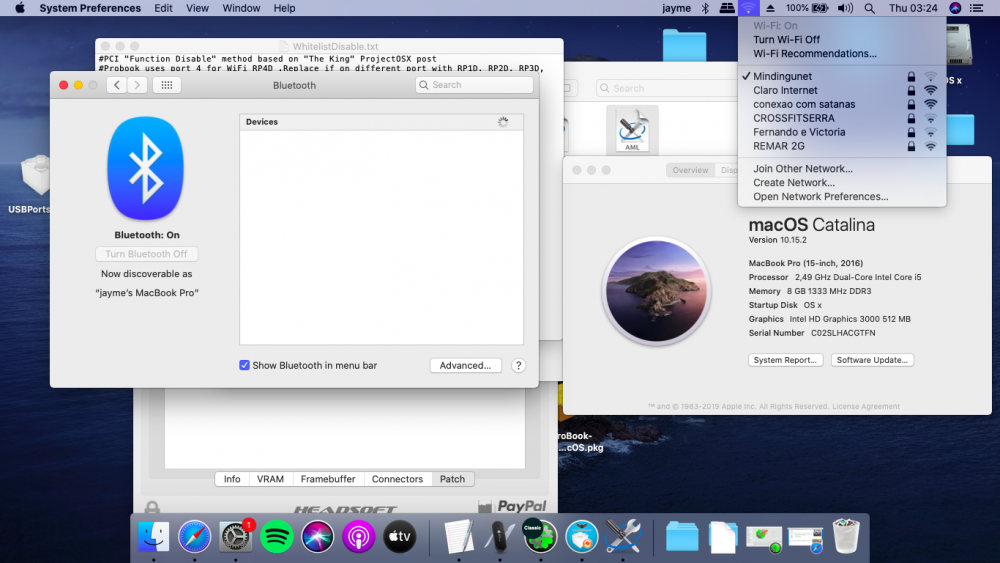
Task: Click the Finder window search field
Action: pyautogui.click(x=666, y=88)
